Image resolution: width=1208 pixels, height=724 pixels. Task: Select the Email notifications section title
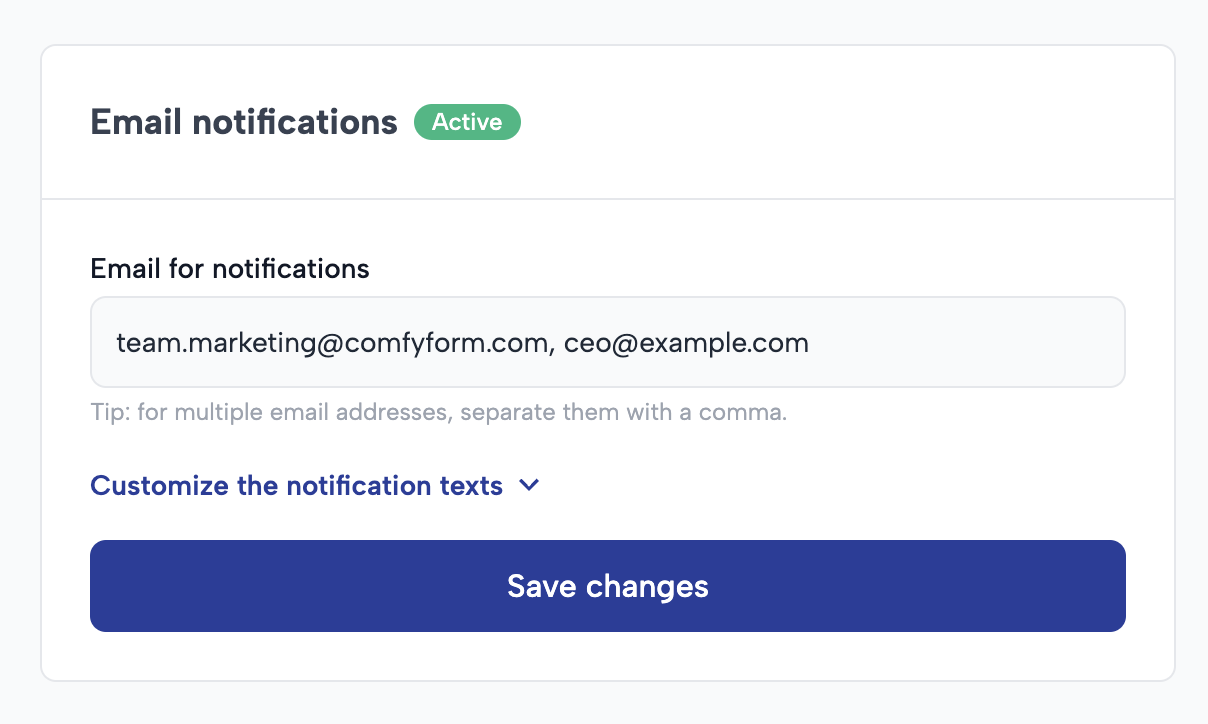click(243, 121)
